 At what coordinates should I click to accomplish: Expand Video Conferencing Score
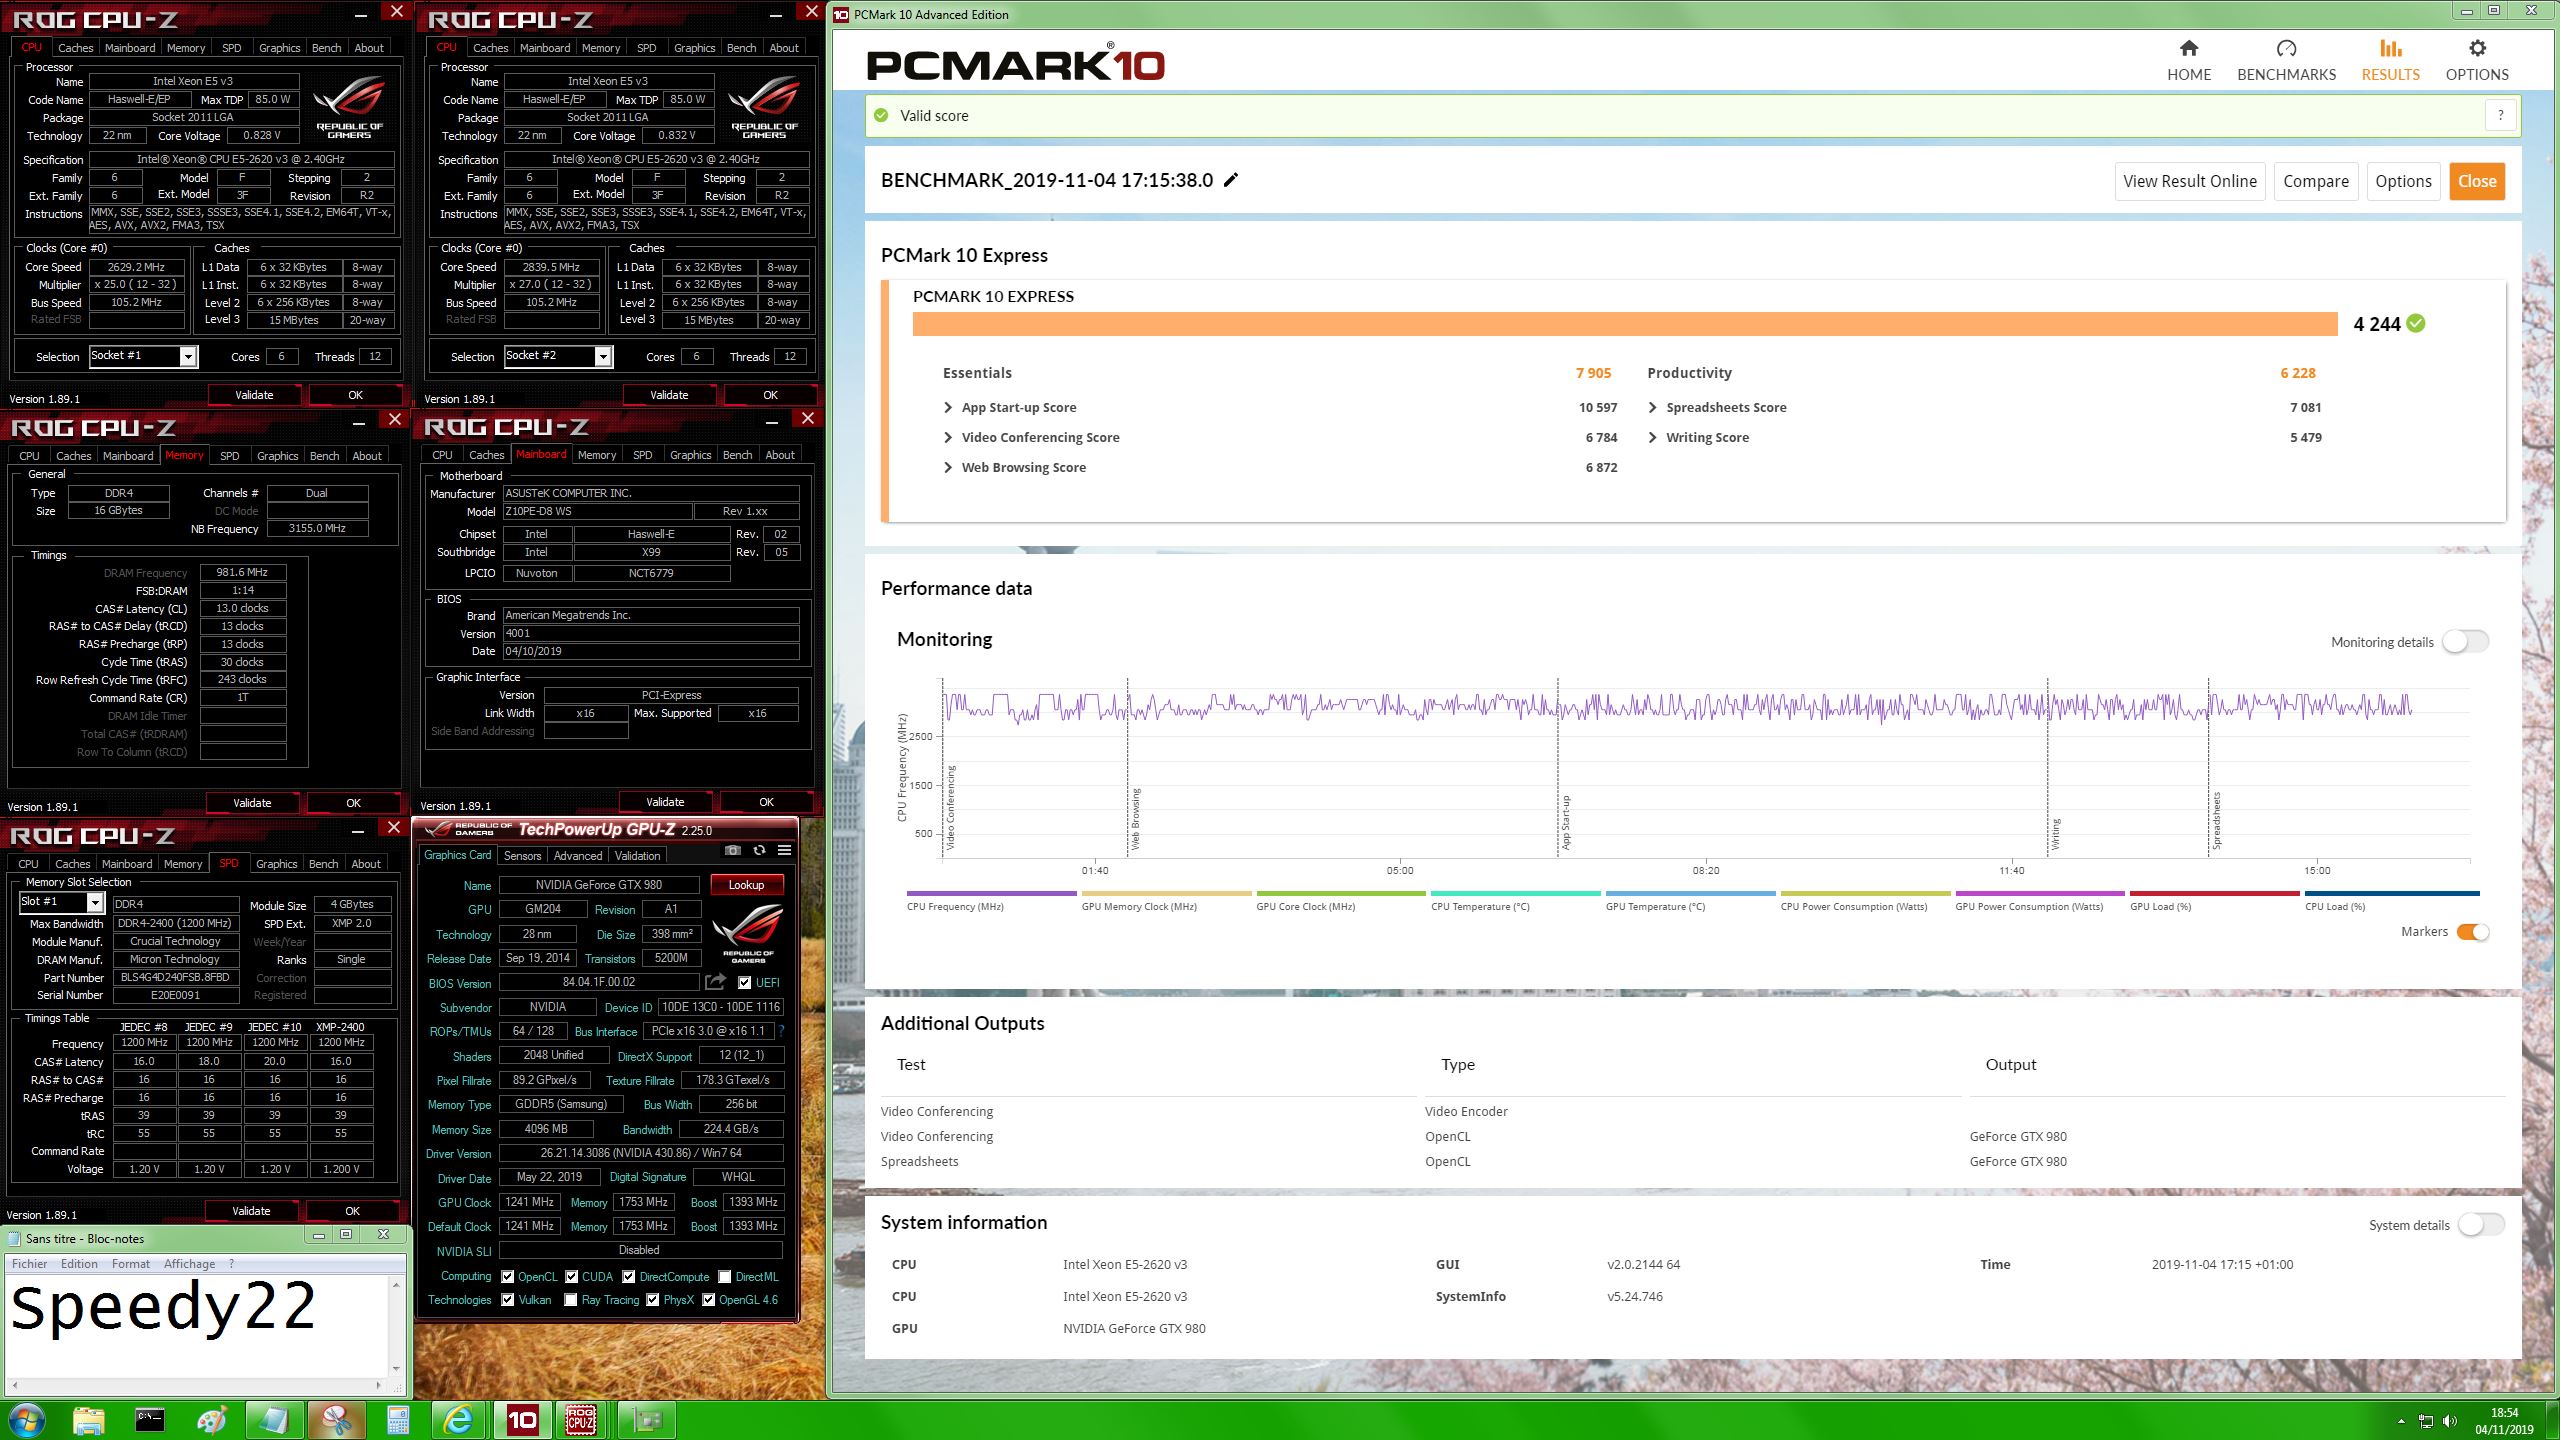tap(948, 437)
